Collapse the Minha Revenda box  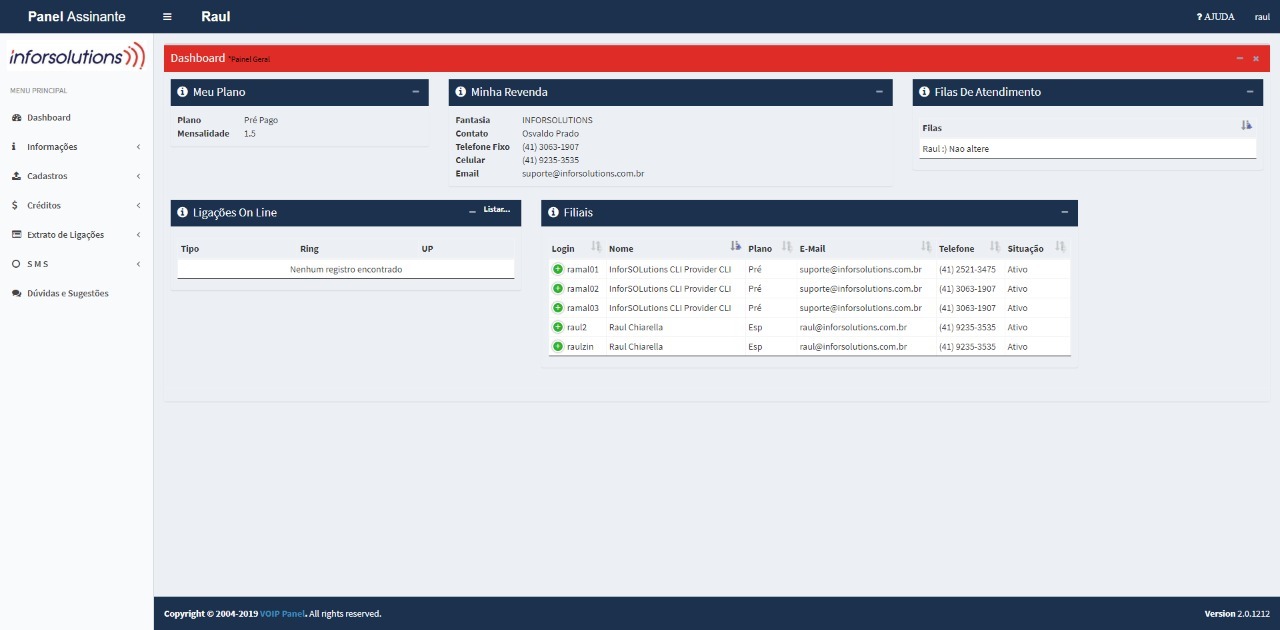coord(880,92)
